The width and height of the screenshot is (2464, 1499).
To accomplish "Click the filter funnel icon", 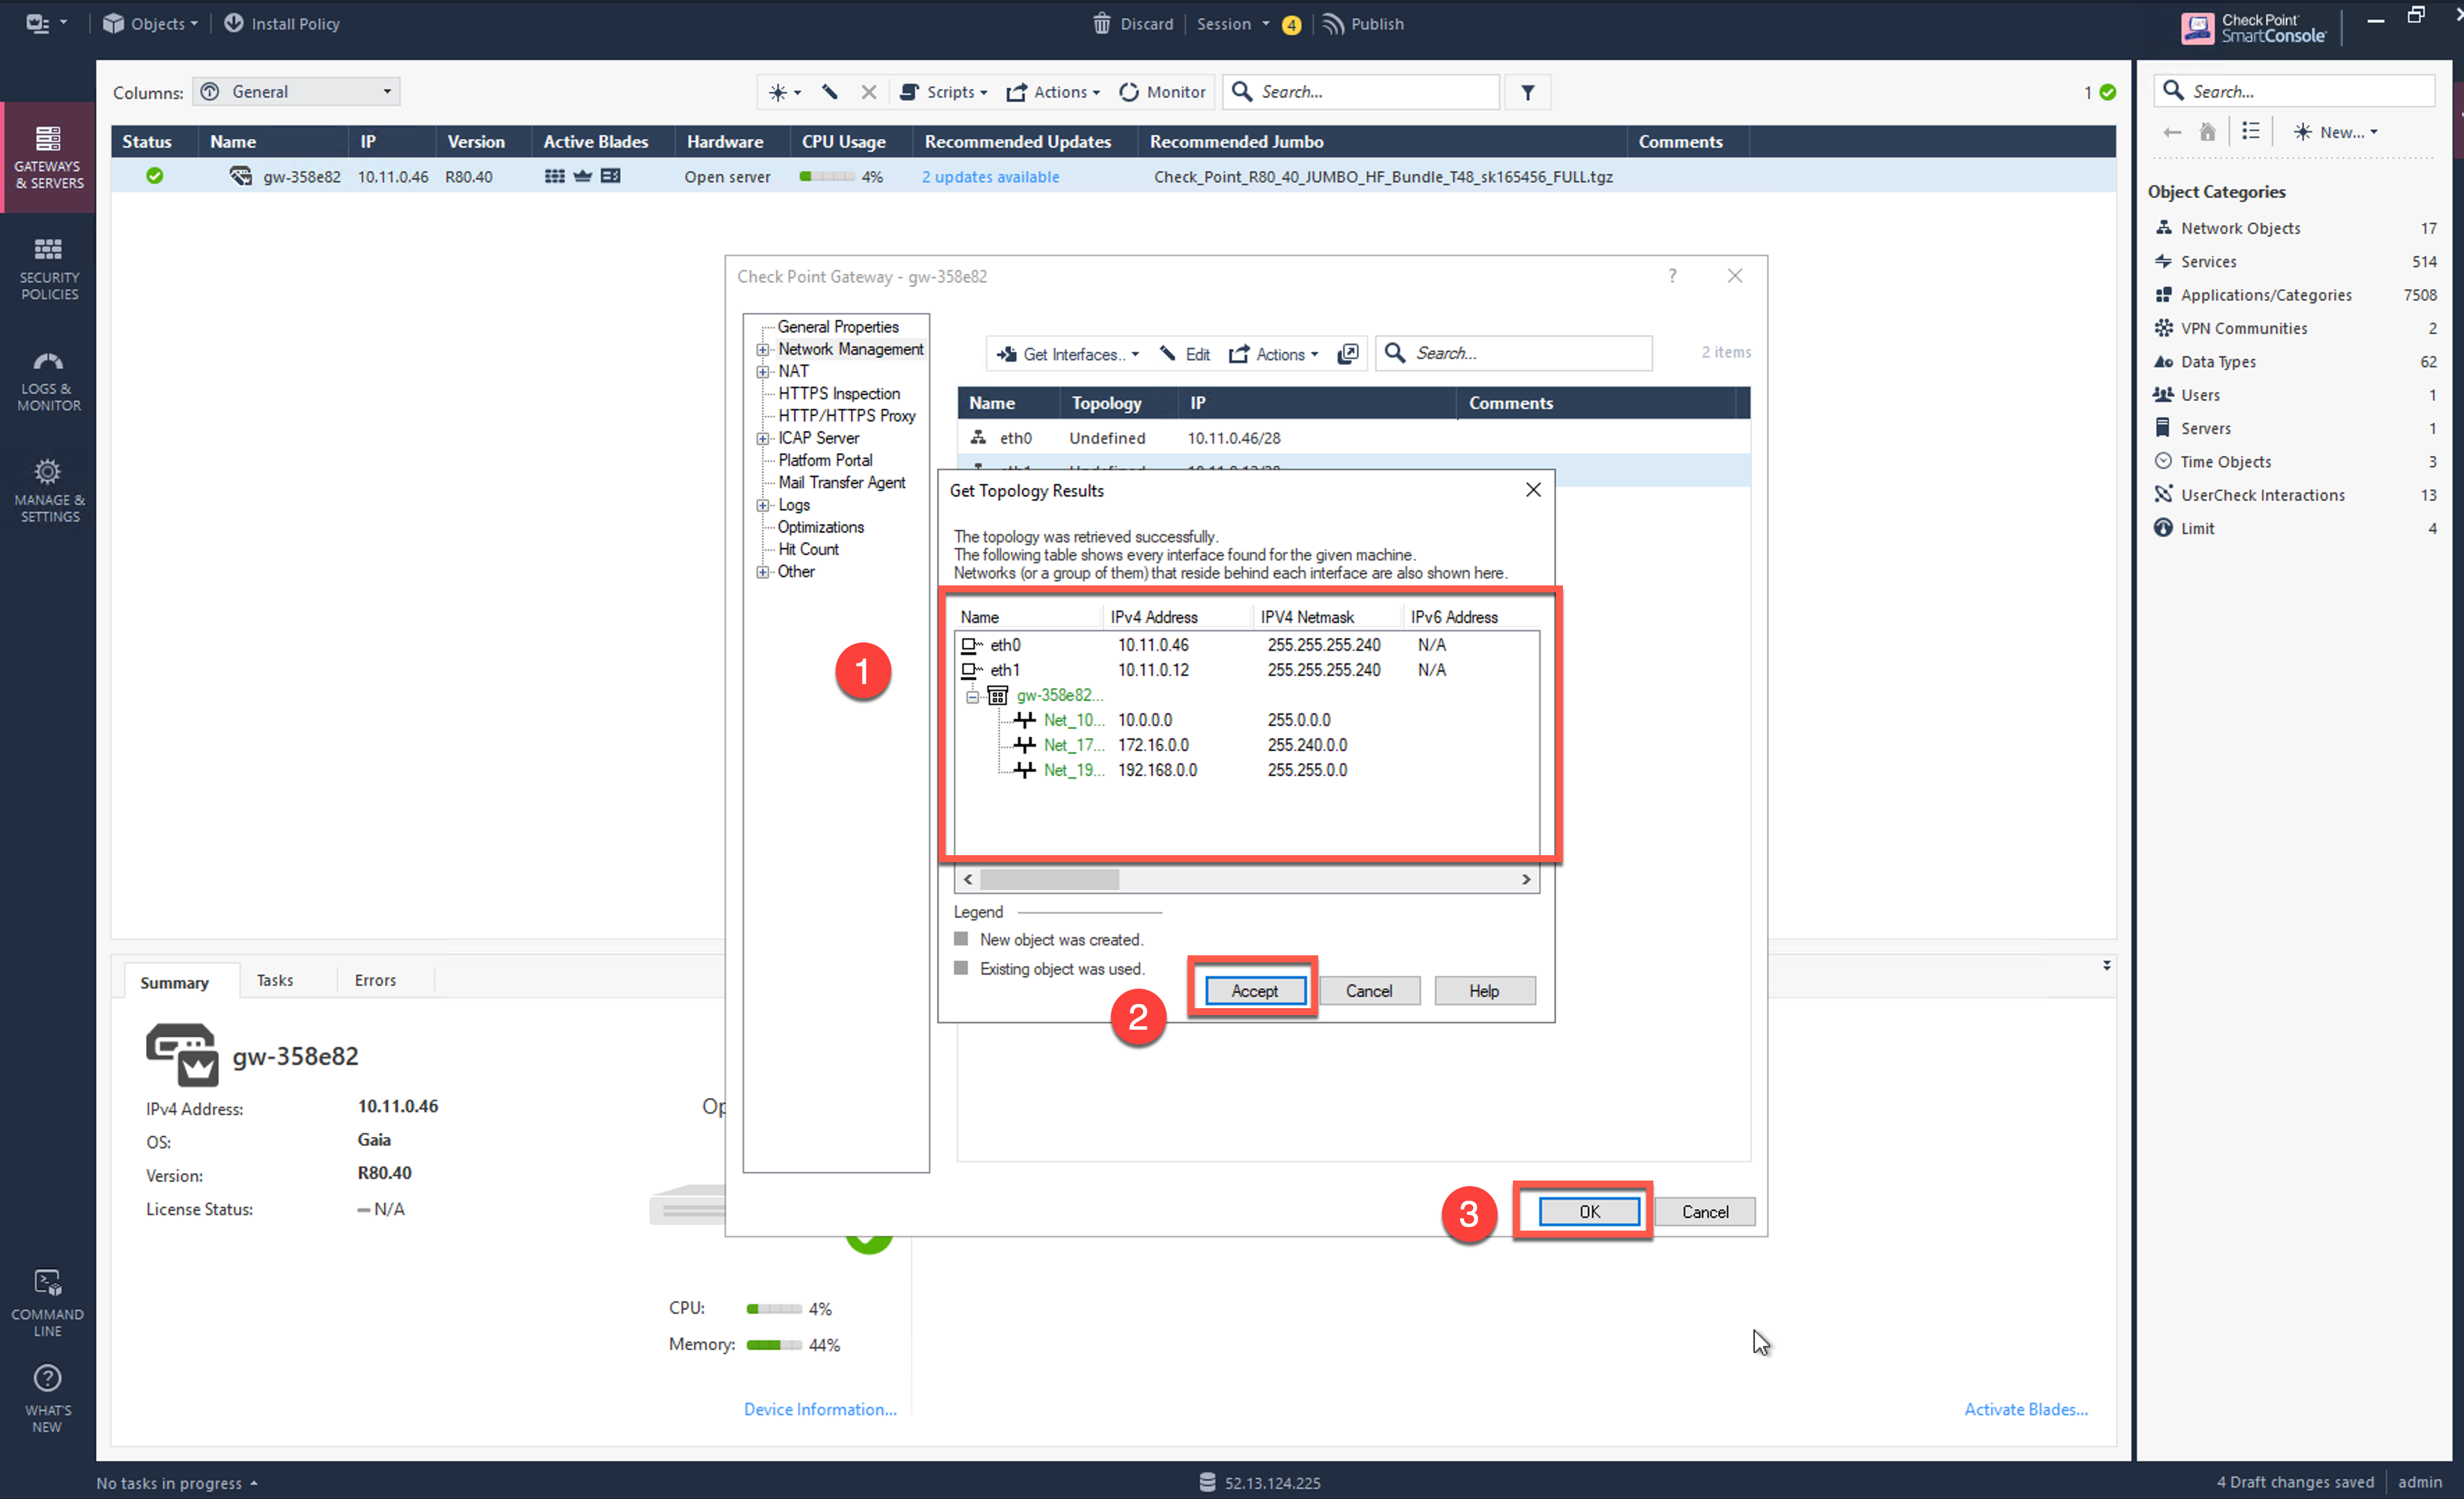I will pyautogui.click(x=1527, y=92).
